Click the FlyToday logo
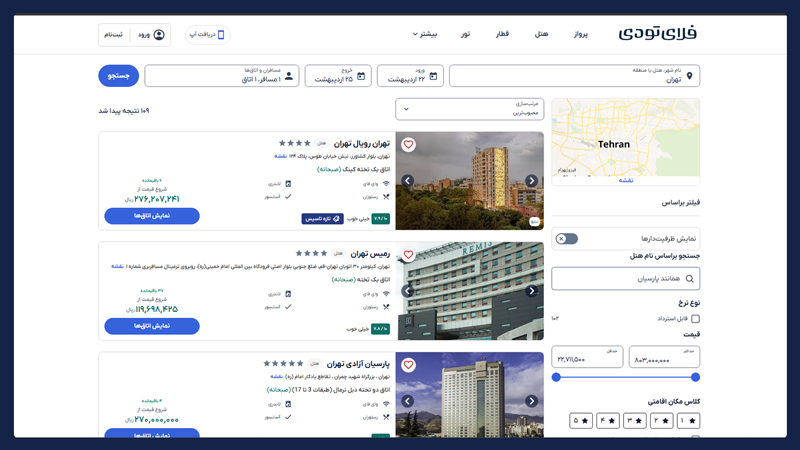This screenshot has width=800, height=450. pos(657,34)
